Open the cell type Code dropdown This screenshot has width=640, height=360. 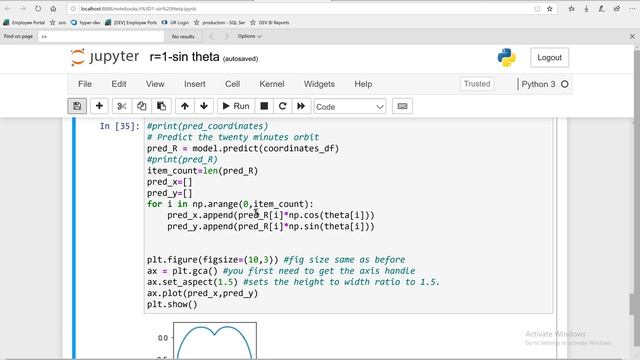click(x=350, y=107)
